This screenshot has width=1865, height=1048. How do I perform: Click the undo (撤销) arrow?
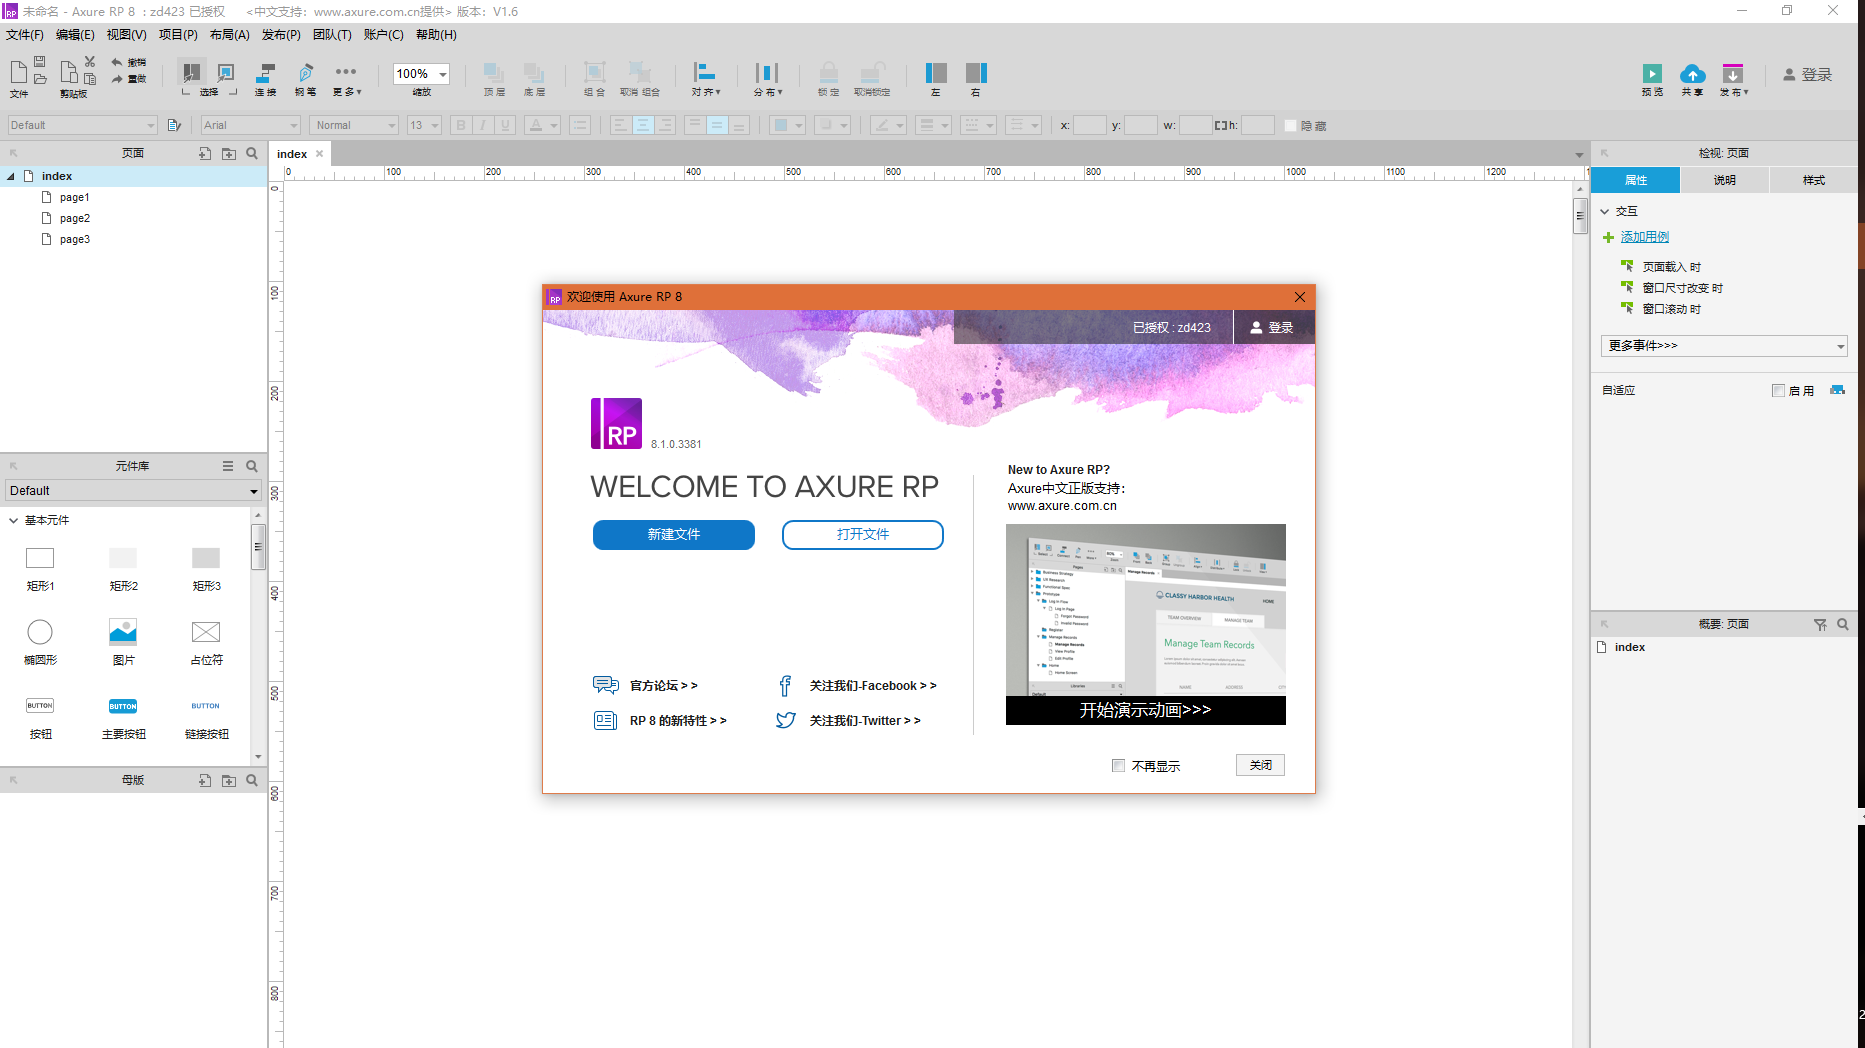117,62
